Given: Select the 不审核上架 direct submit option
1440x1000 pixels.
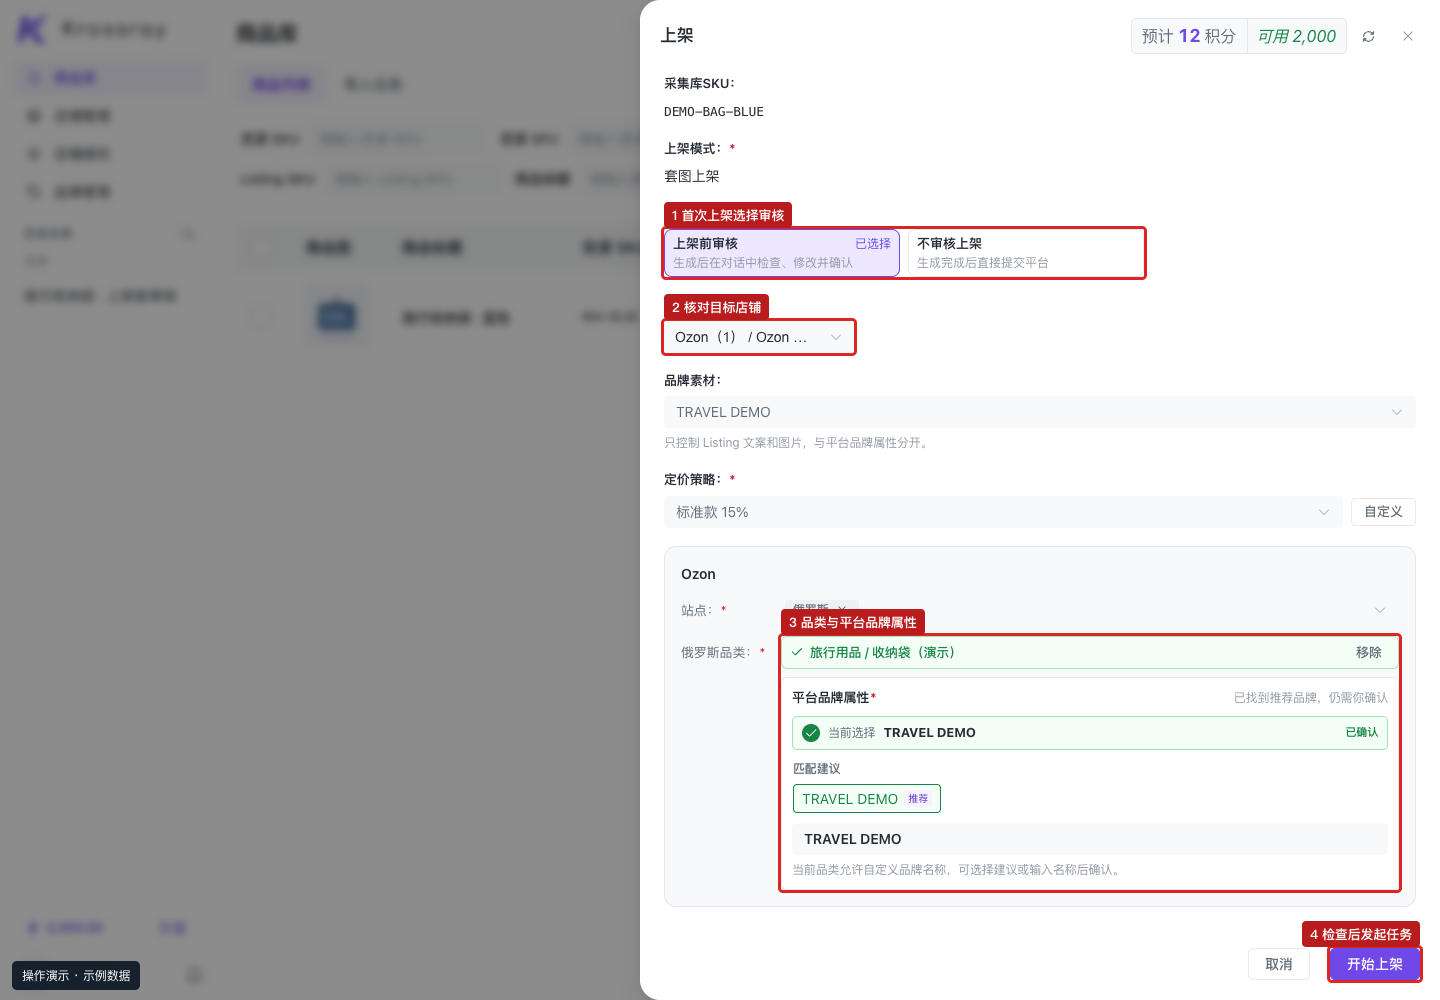Looking at the screenshot, I should coord(1024,253).
